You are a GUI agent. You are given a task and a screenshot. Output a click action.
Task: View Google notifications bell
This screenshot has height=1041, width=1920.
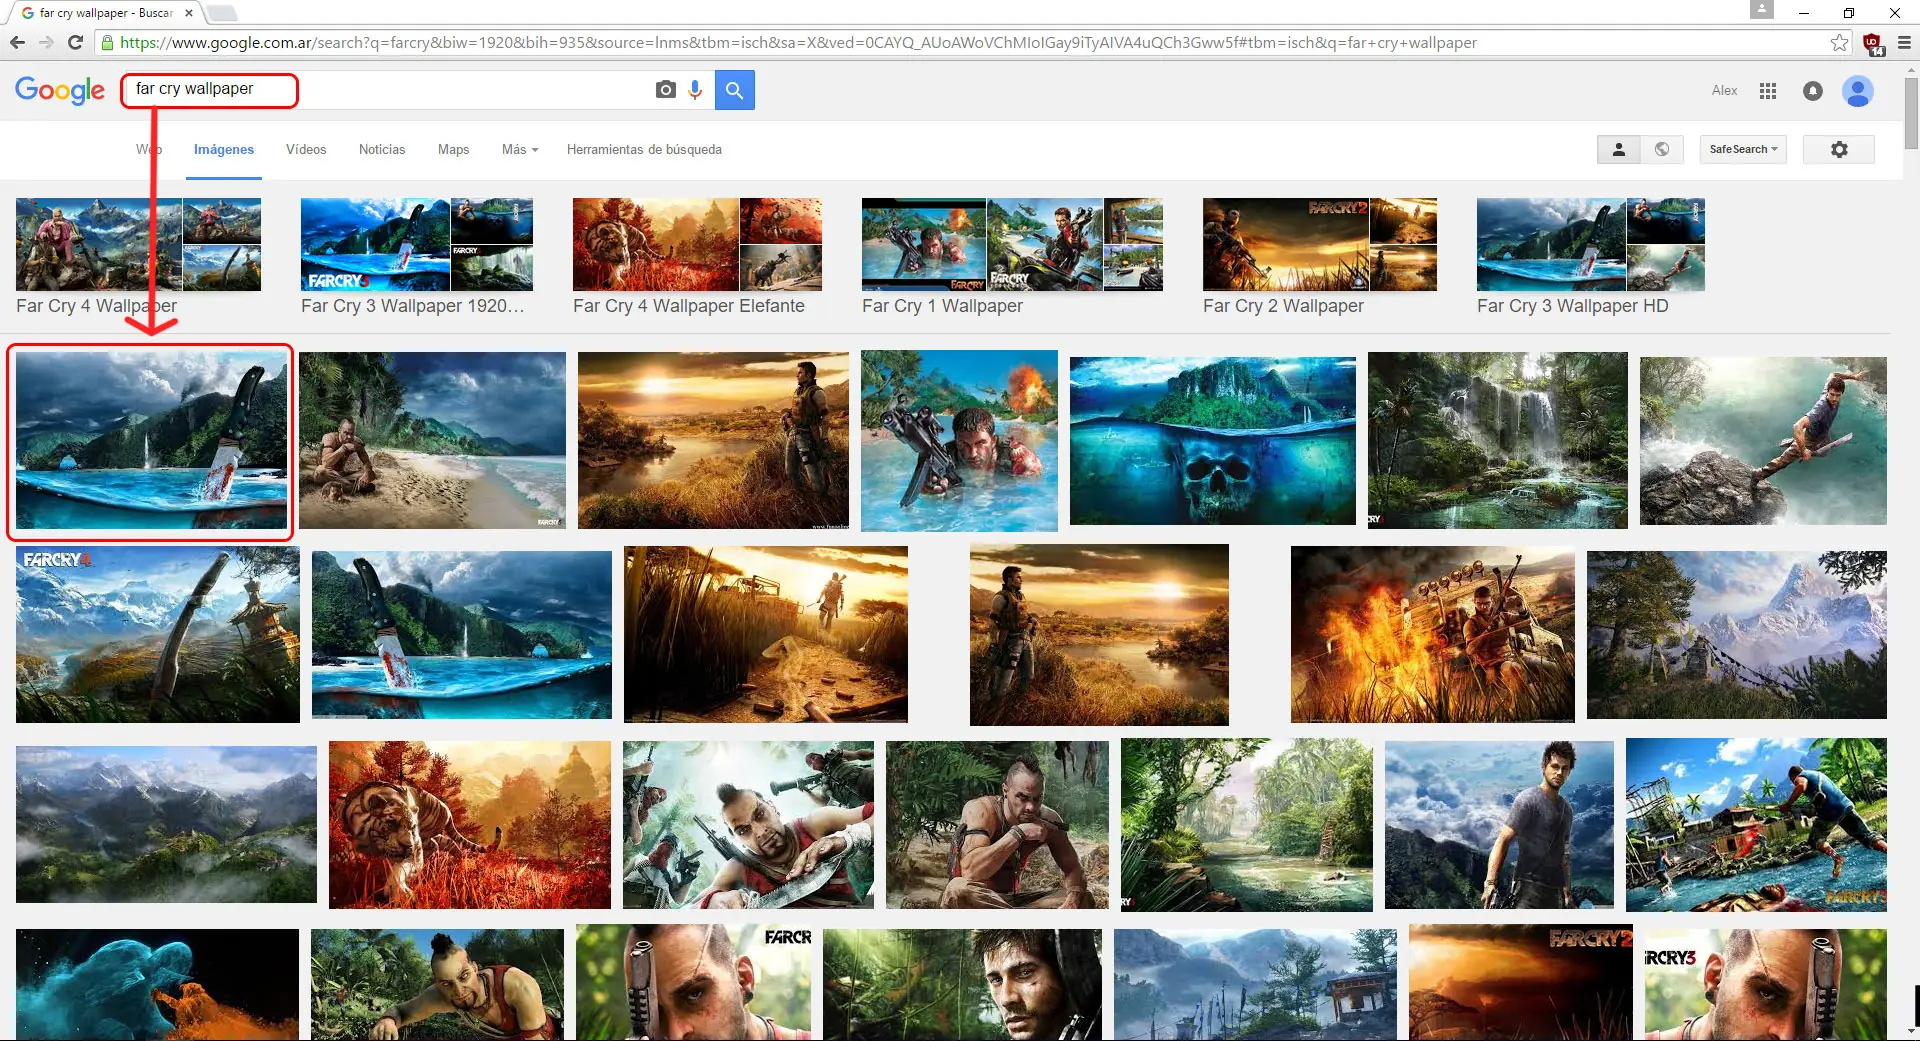[1813, 91]
